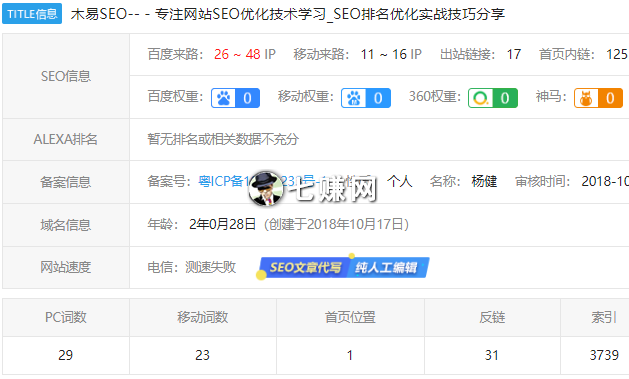Click the ALEXA排名 row header
The width and height of the screenshot is (629, 379).
tap(65, 139)
